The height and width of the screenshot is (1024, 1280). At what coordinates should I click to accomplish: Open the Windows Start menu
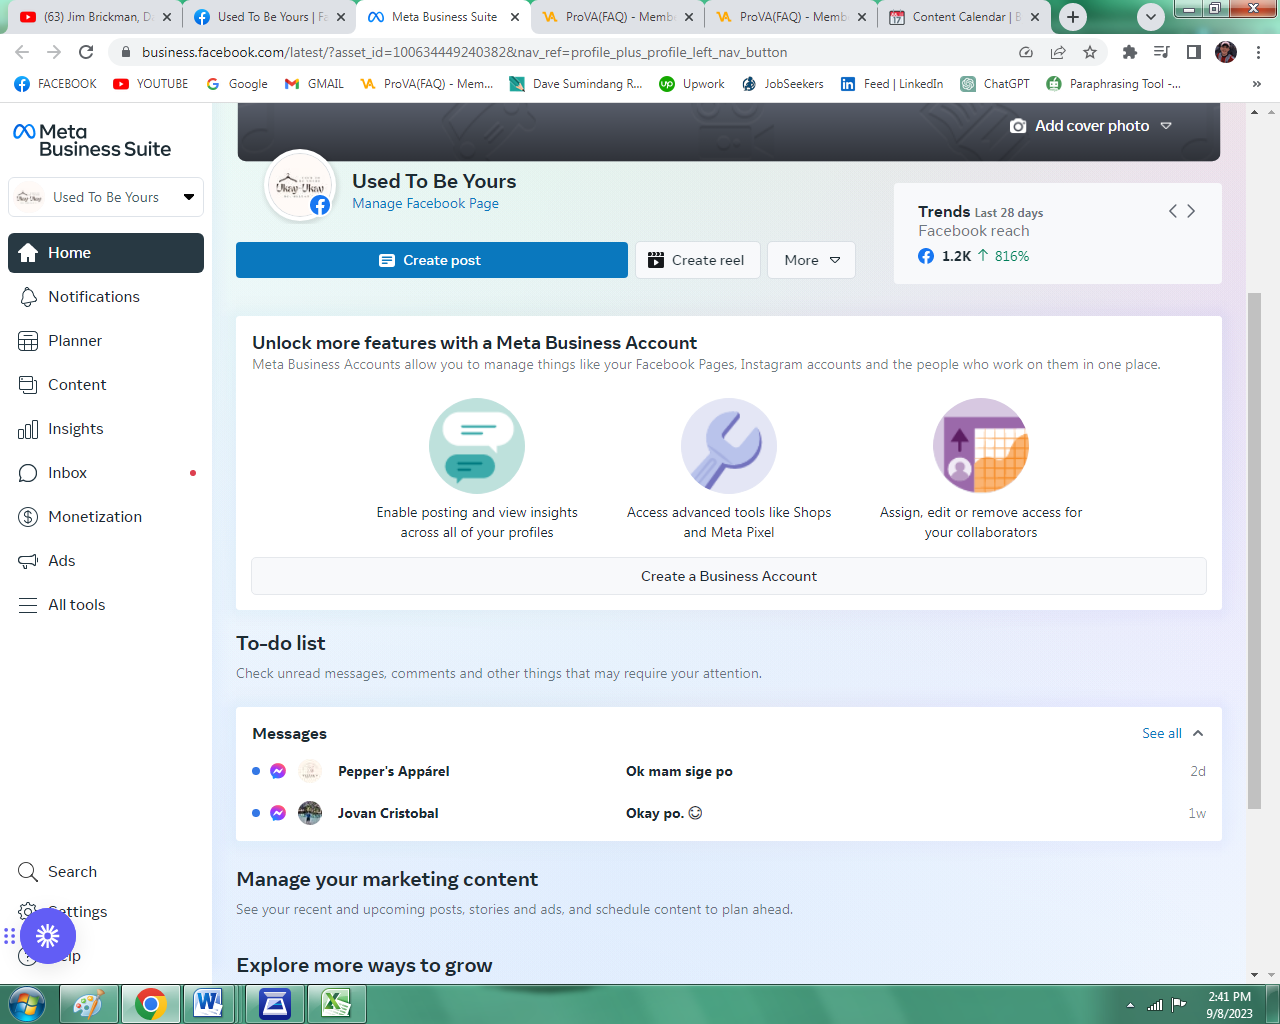click(27, 1003)
